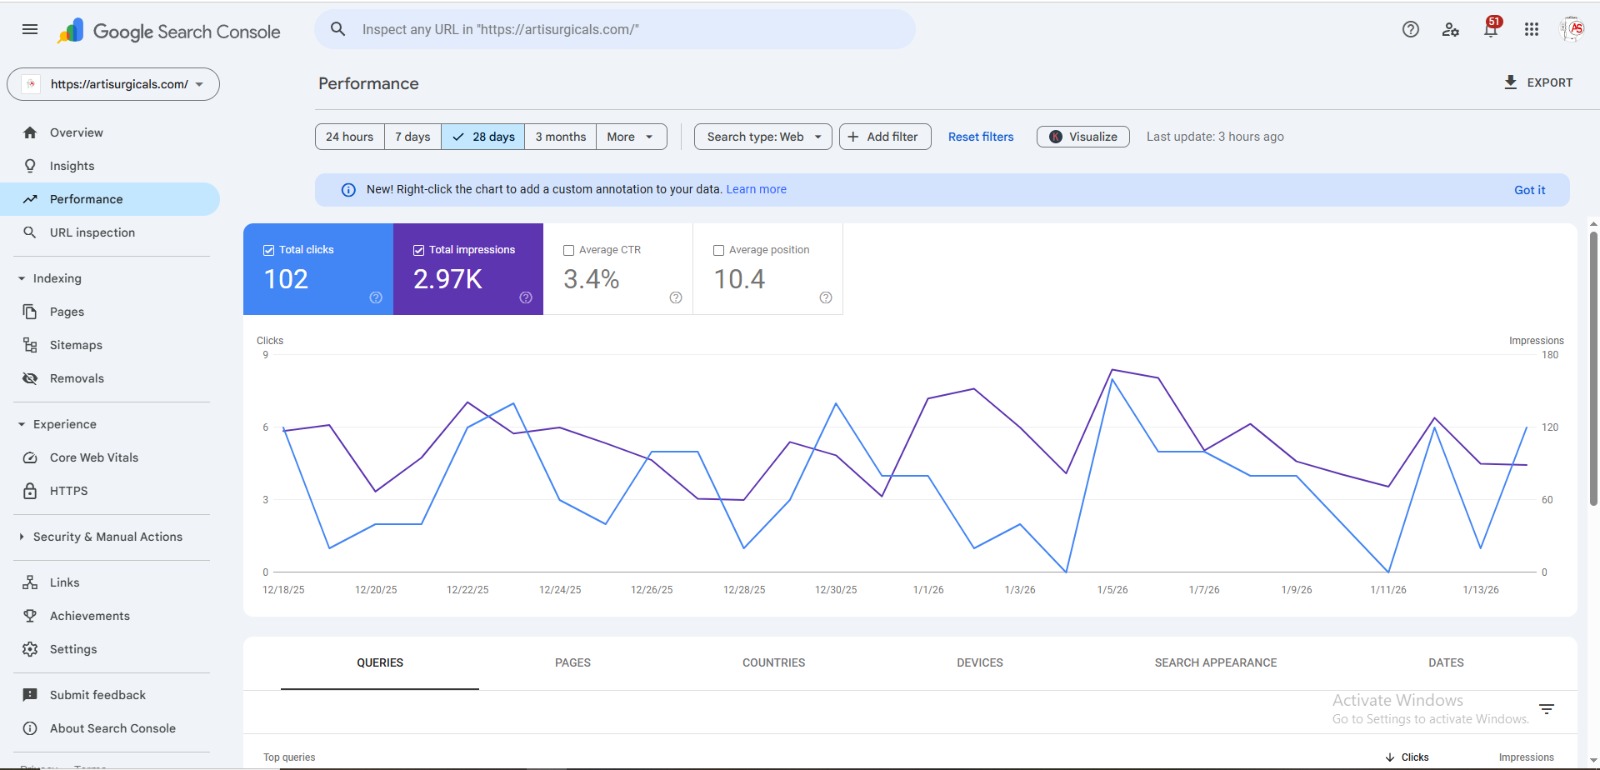Click the scrollbar down arrow
The width and height of the screenshot is (1600, 770).
[x=1593, y=760]
